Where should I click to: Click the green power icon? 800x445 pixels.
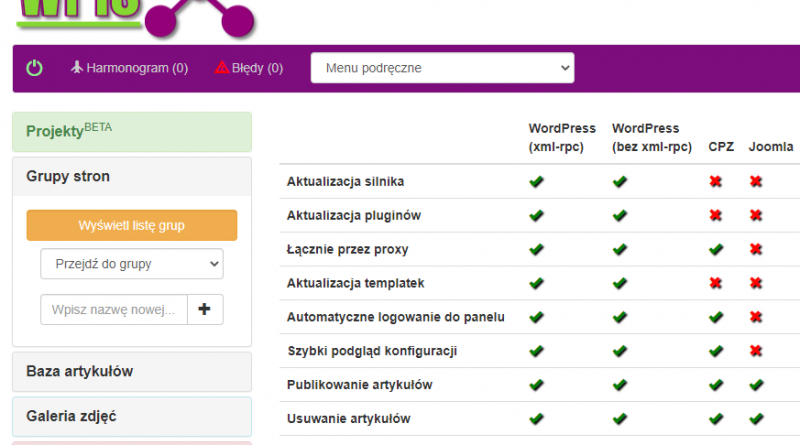click(34, 68)
